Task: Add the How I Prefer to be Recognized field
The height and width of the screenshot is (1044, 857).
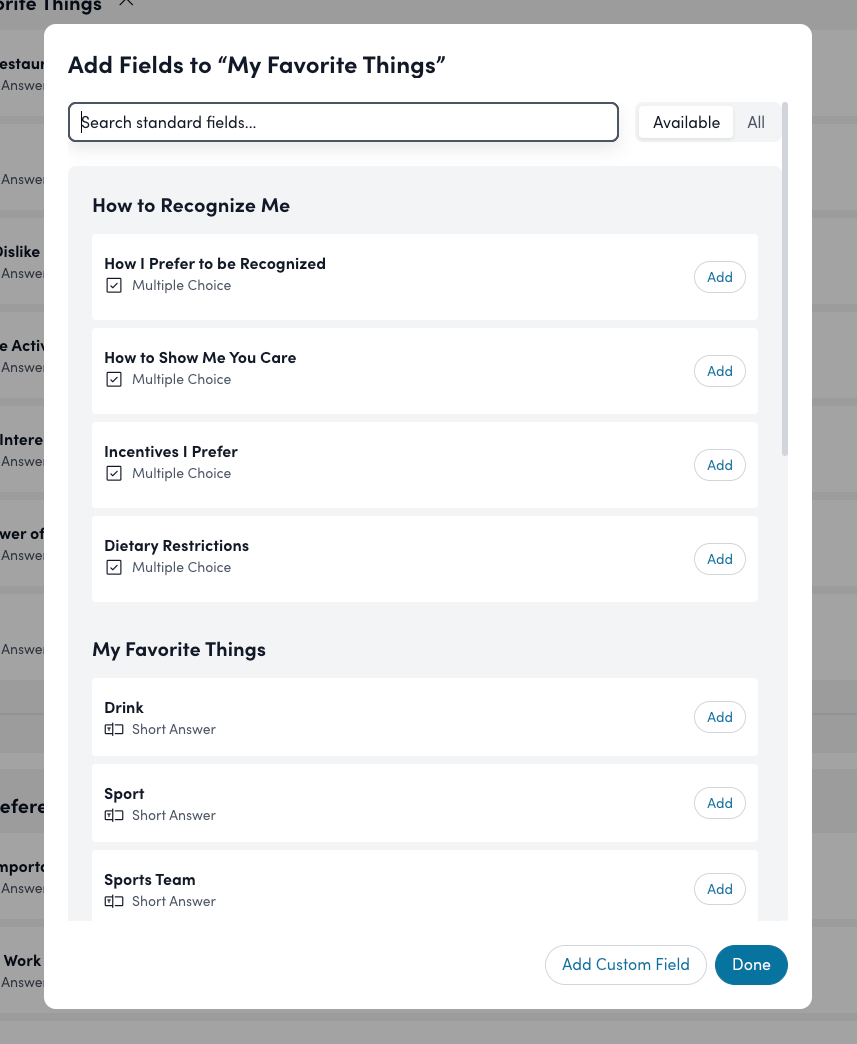Action: click(720, 278)
